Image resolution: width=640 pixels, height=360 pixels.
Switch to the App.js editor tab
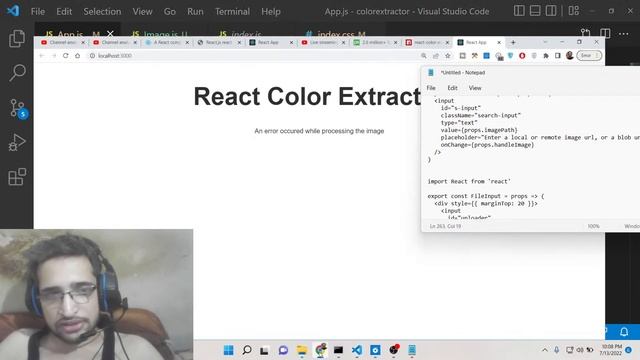pyautogui.click(x=70, y=33)
